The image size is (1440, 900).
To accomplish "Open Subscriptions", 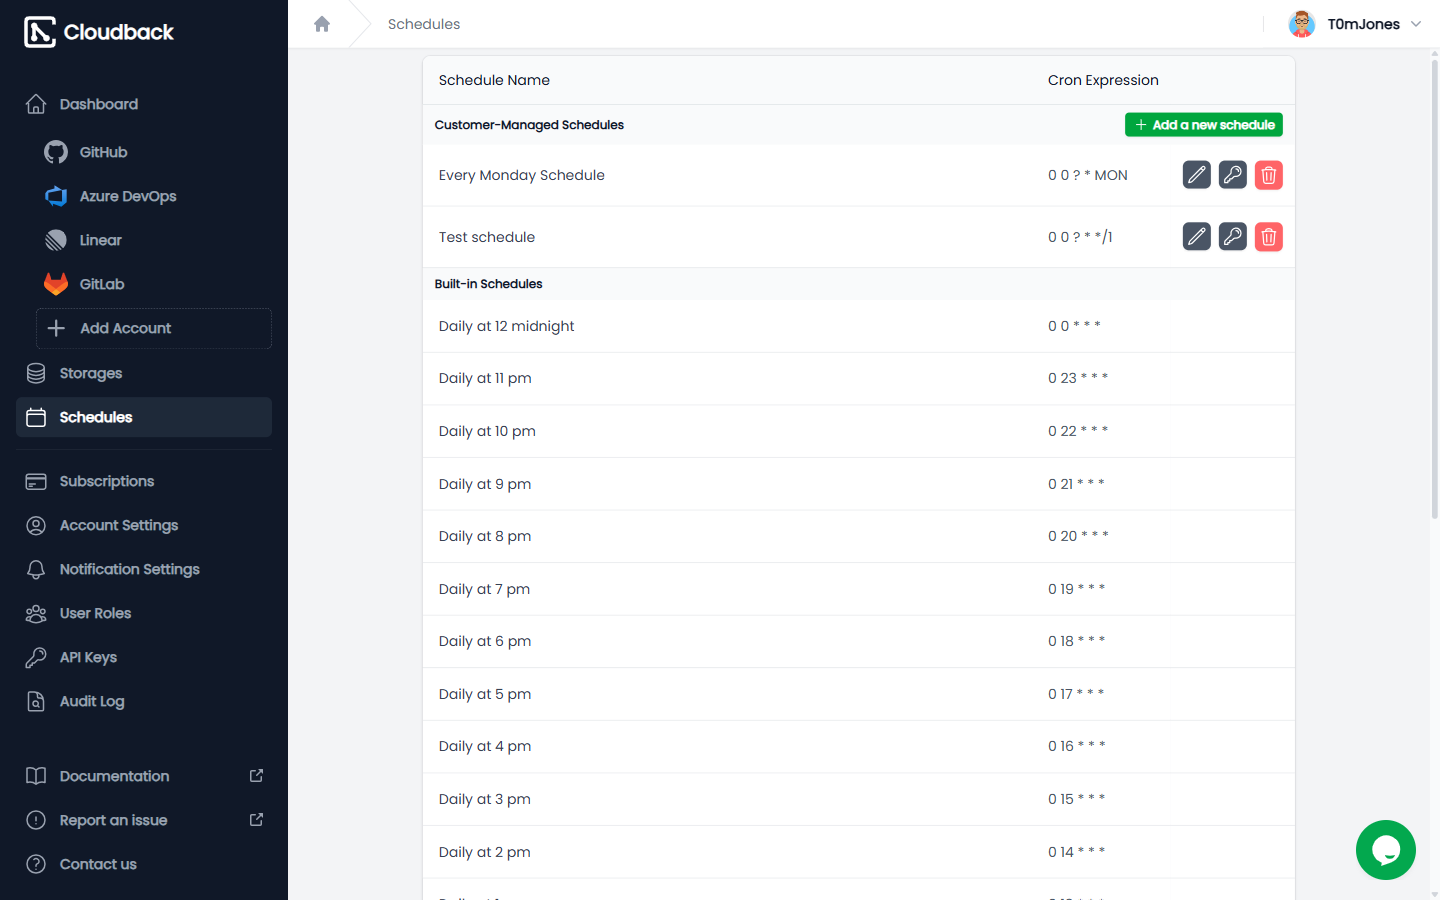I will coord(144,481).
